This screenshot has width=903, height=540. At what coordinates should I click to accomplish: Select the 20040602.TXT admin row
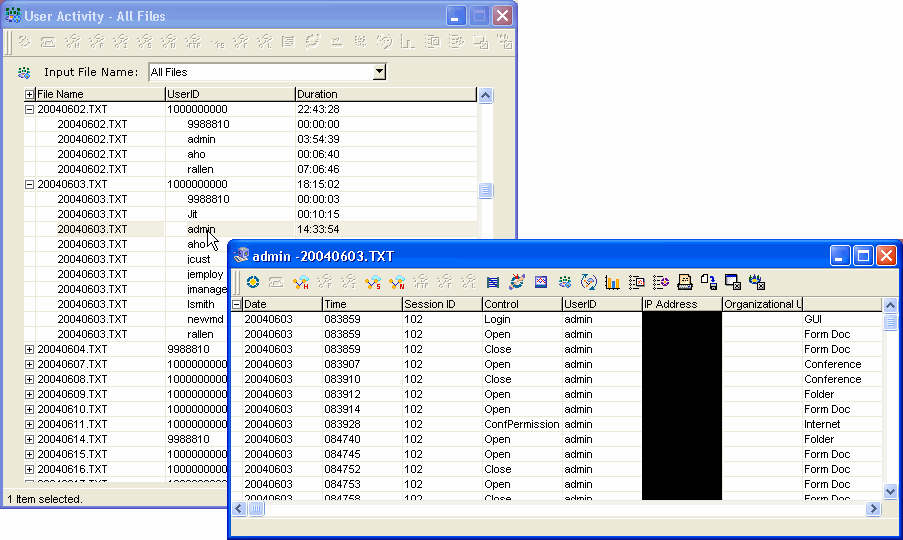(251, 139)
